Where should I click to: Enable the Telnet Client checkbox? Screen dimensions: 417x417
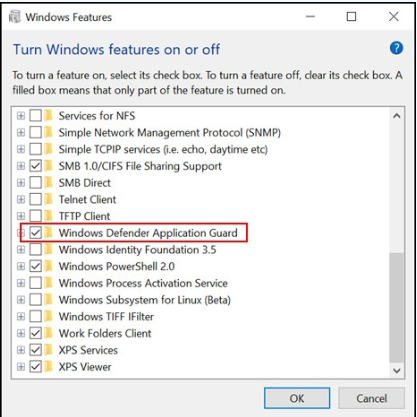pos(35,199)
